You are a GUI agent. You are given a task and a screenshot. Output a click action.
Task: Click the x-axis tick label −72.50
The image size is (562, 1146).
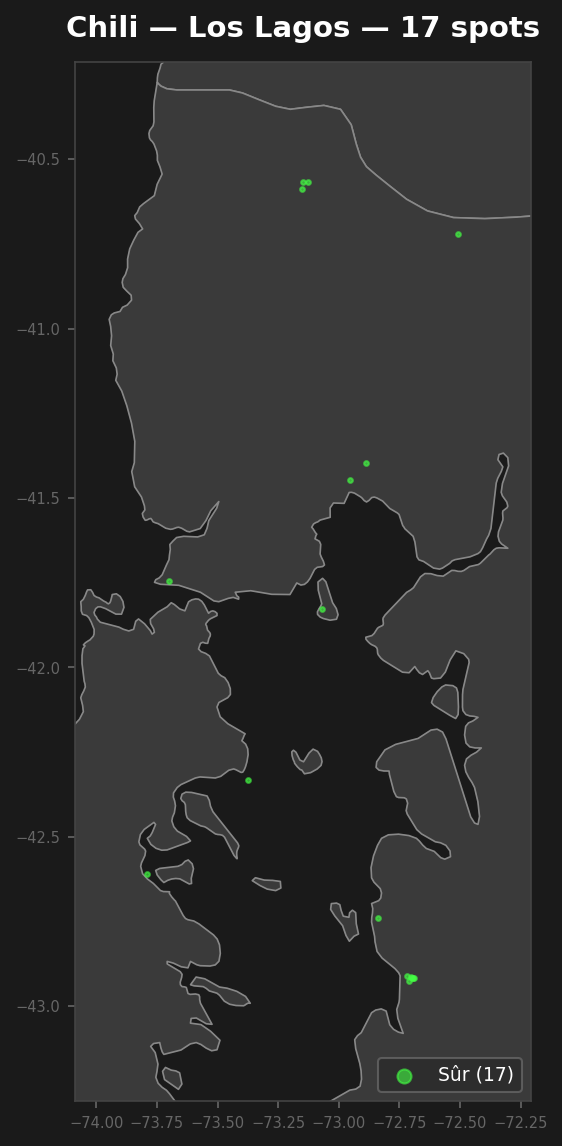pos(460,1122)
